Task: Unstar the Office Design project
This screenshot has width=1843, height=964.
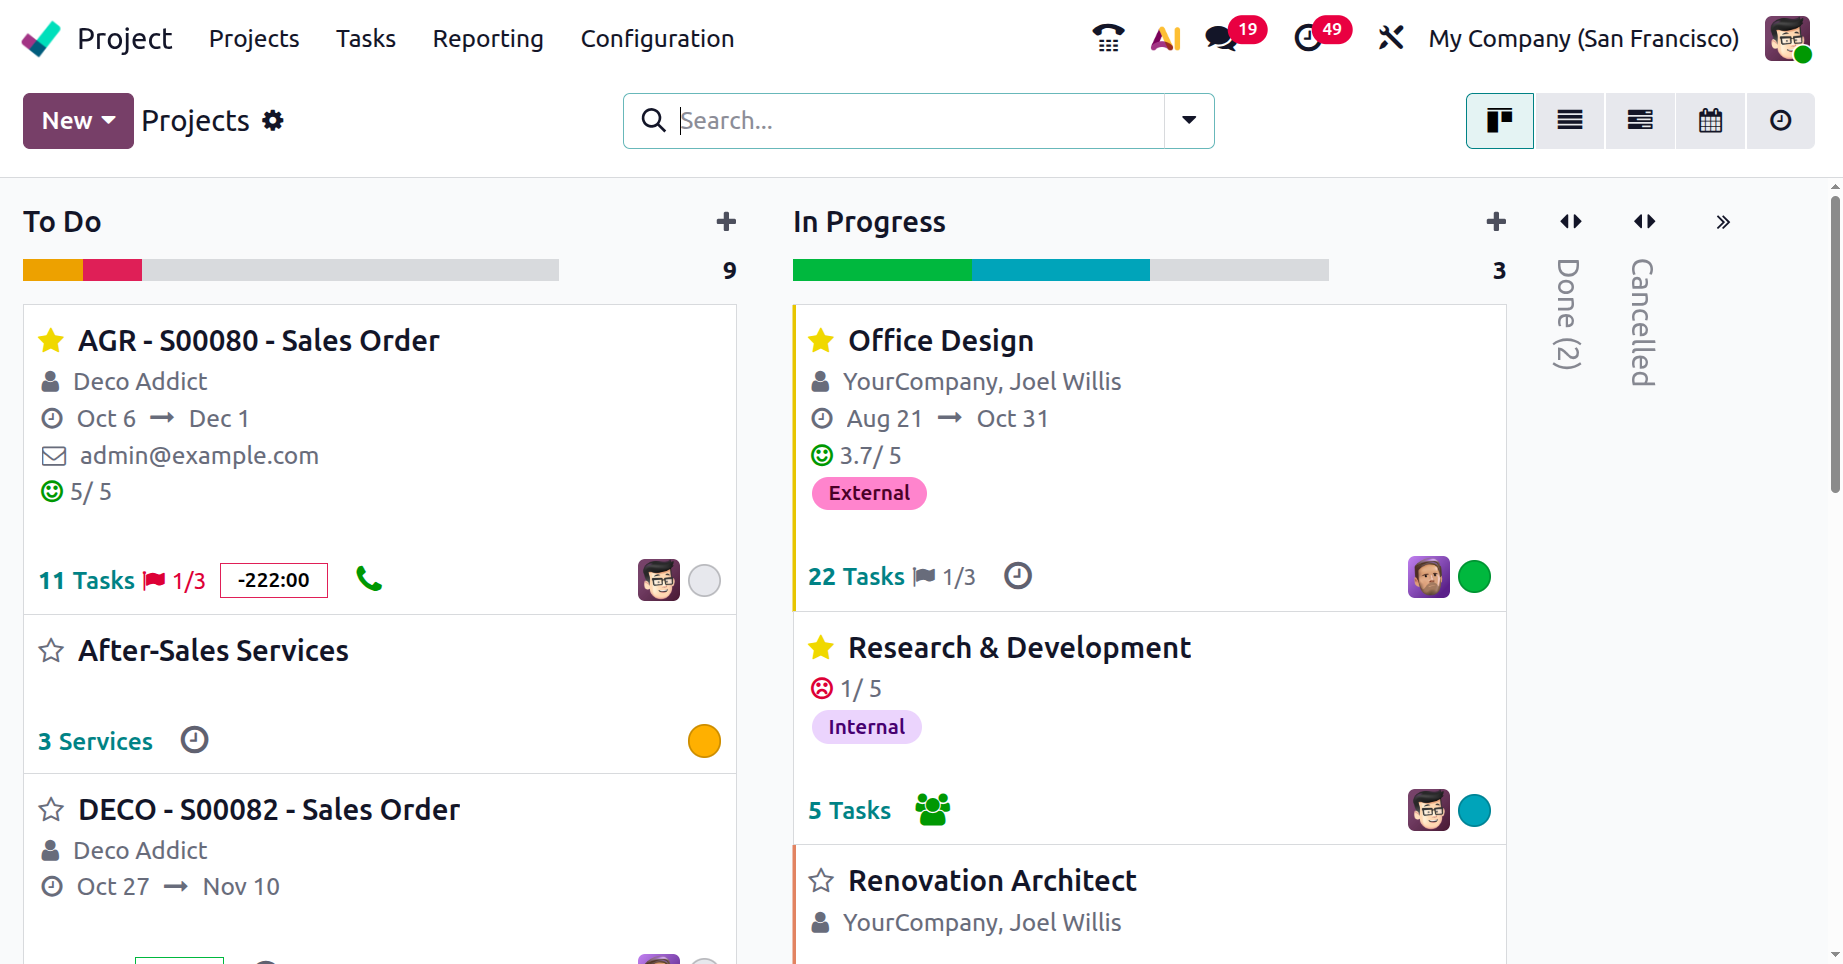Action: [821, 341]
